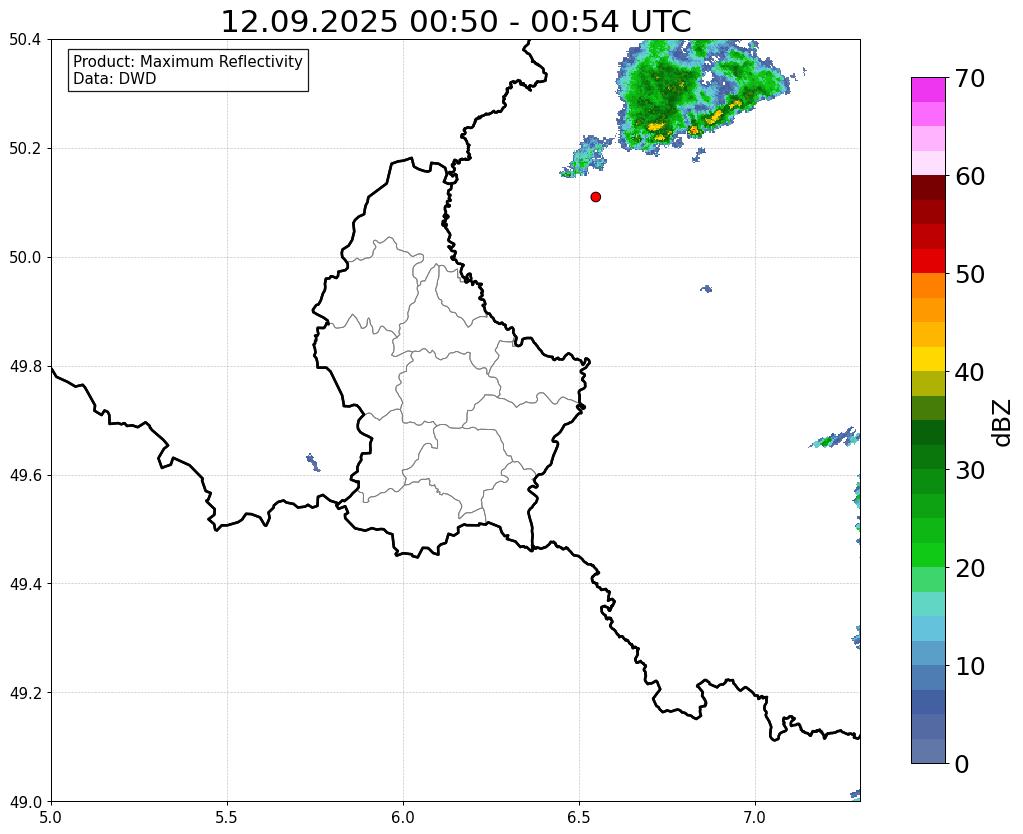This screenshot has height=834, width=1023.
Task: Click the 'Product: Maximum Reflectivity' label
Action: (188, 61)
